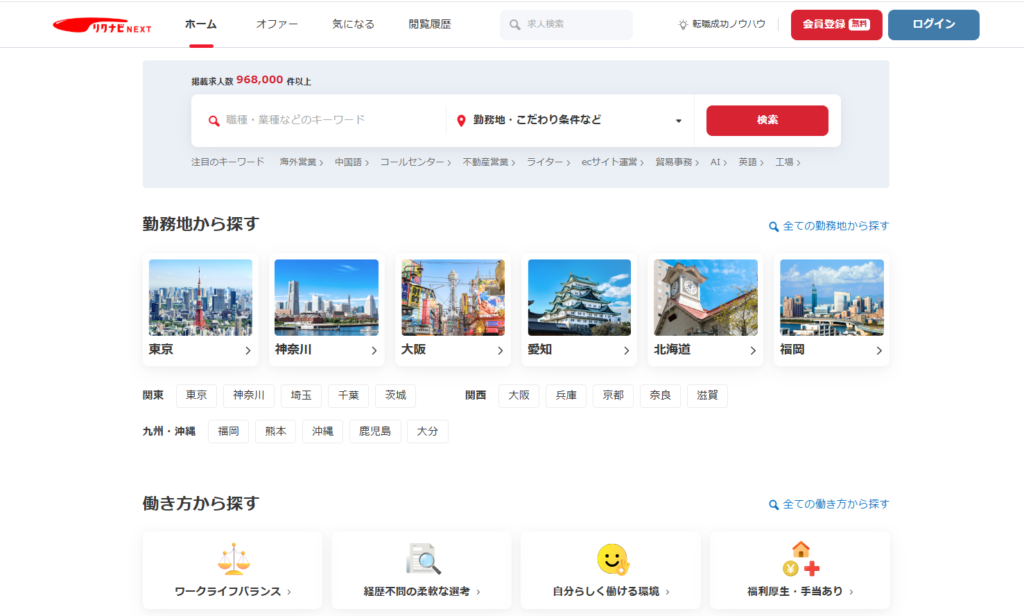The width and height of the screenshot is (1024, 616).
Task: Click the Rikunabi NEXT logo
Action: (x=102, y=26)
